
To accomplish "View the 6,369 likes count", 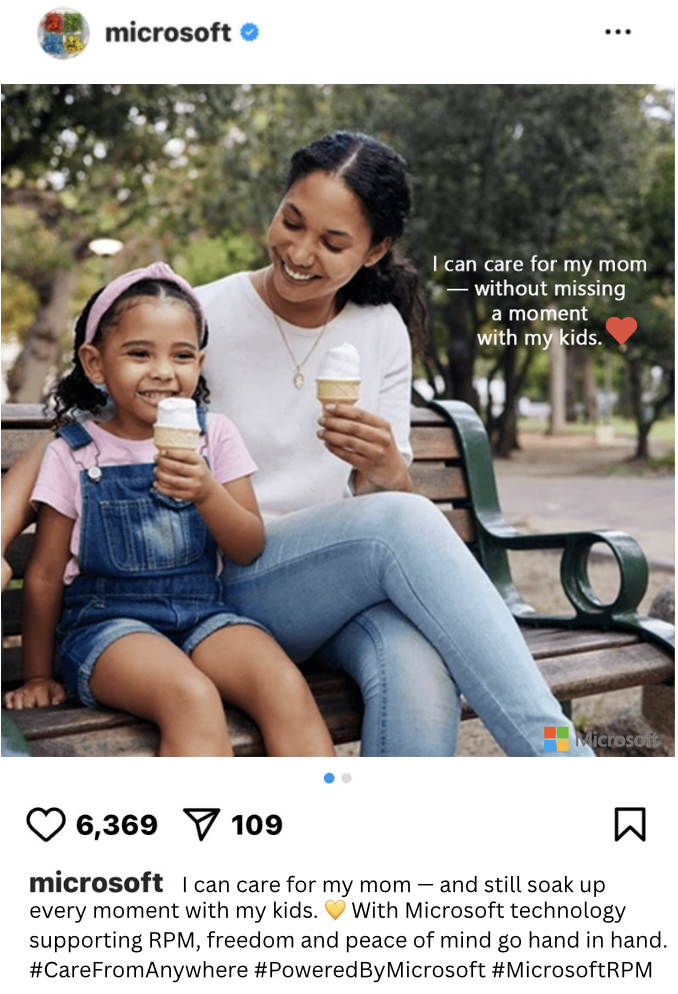I will click(x=117, y=825).
